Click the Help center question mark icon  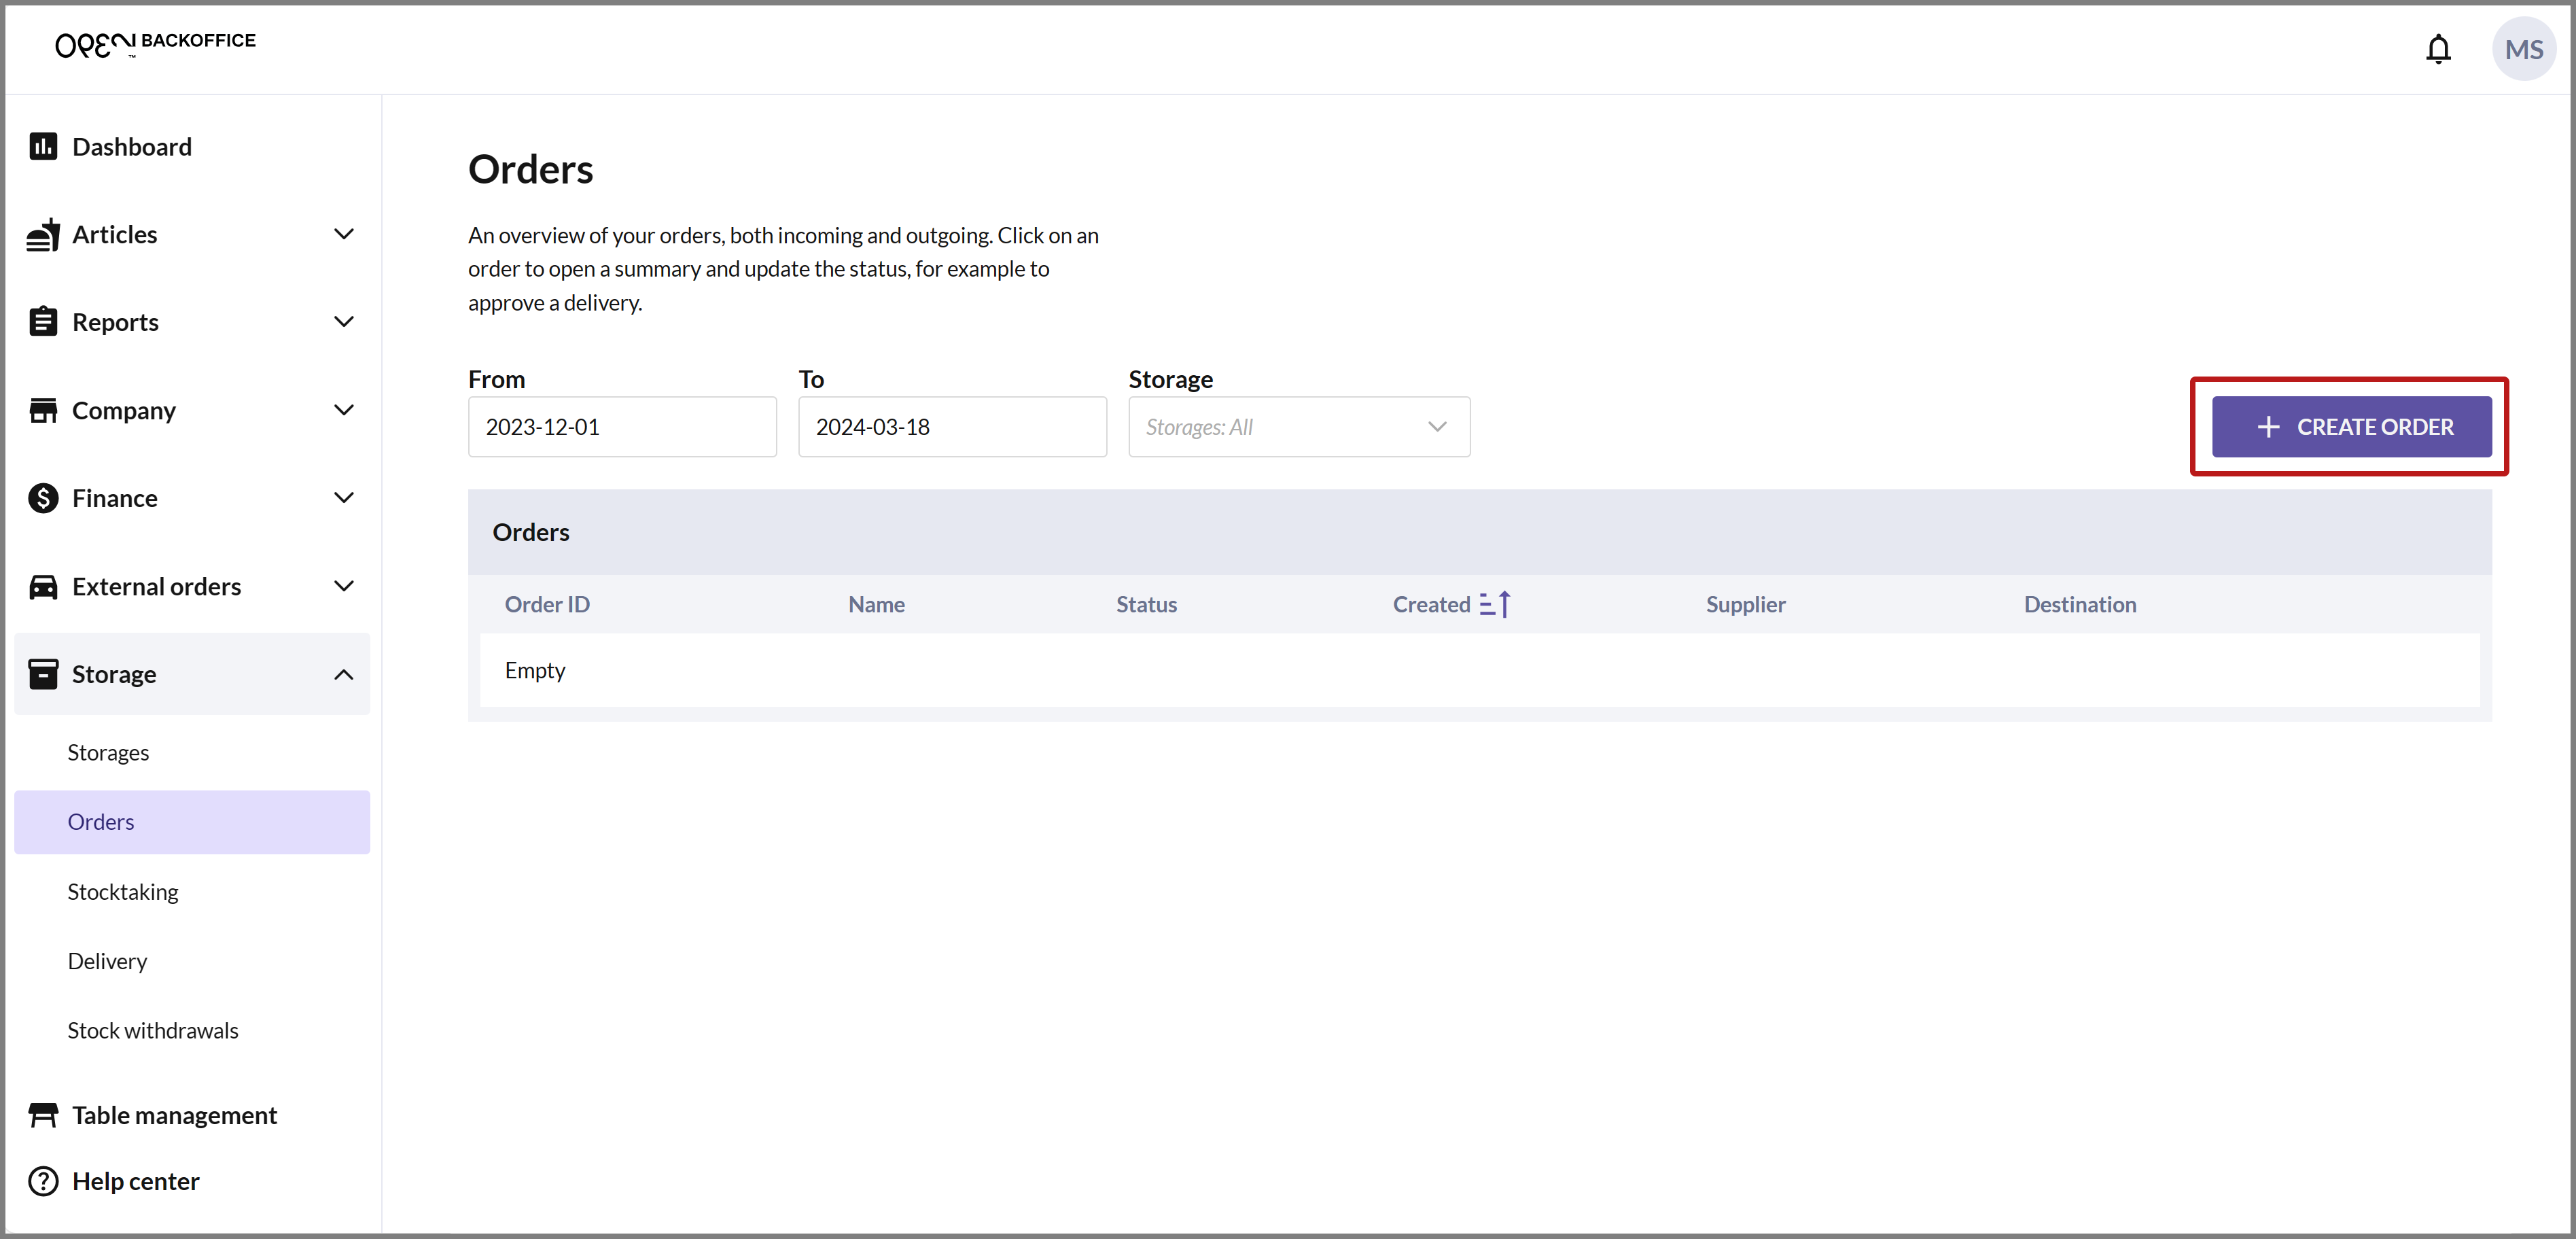43,1181
